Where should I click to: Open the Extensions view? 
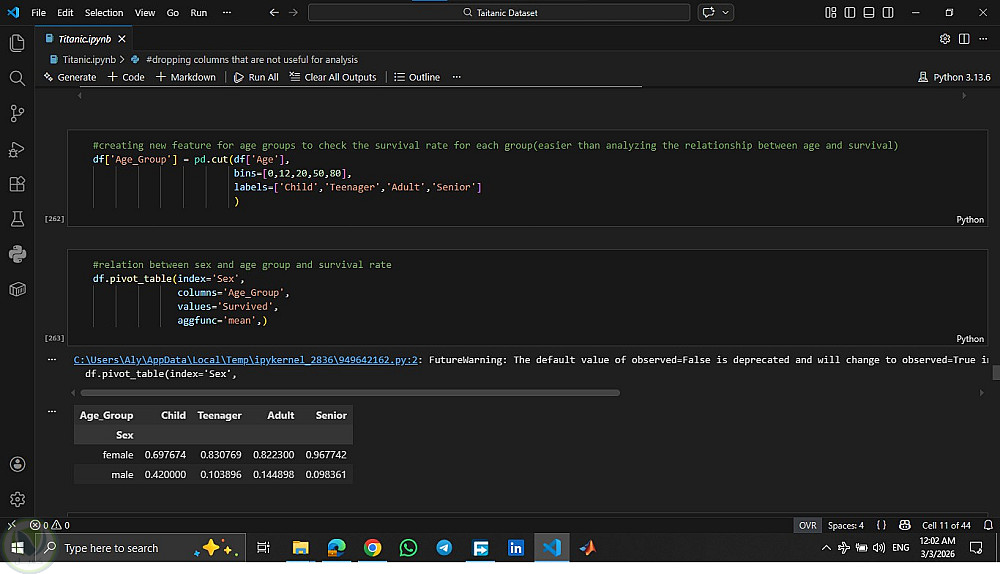pos(16,184)
